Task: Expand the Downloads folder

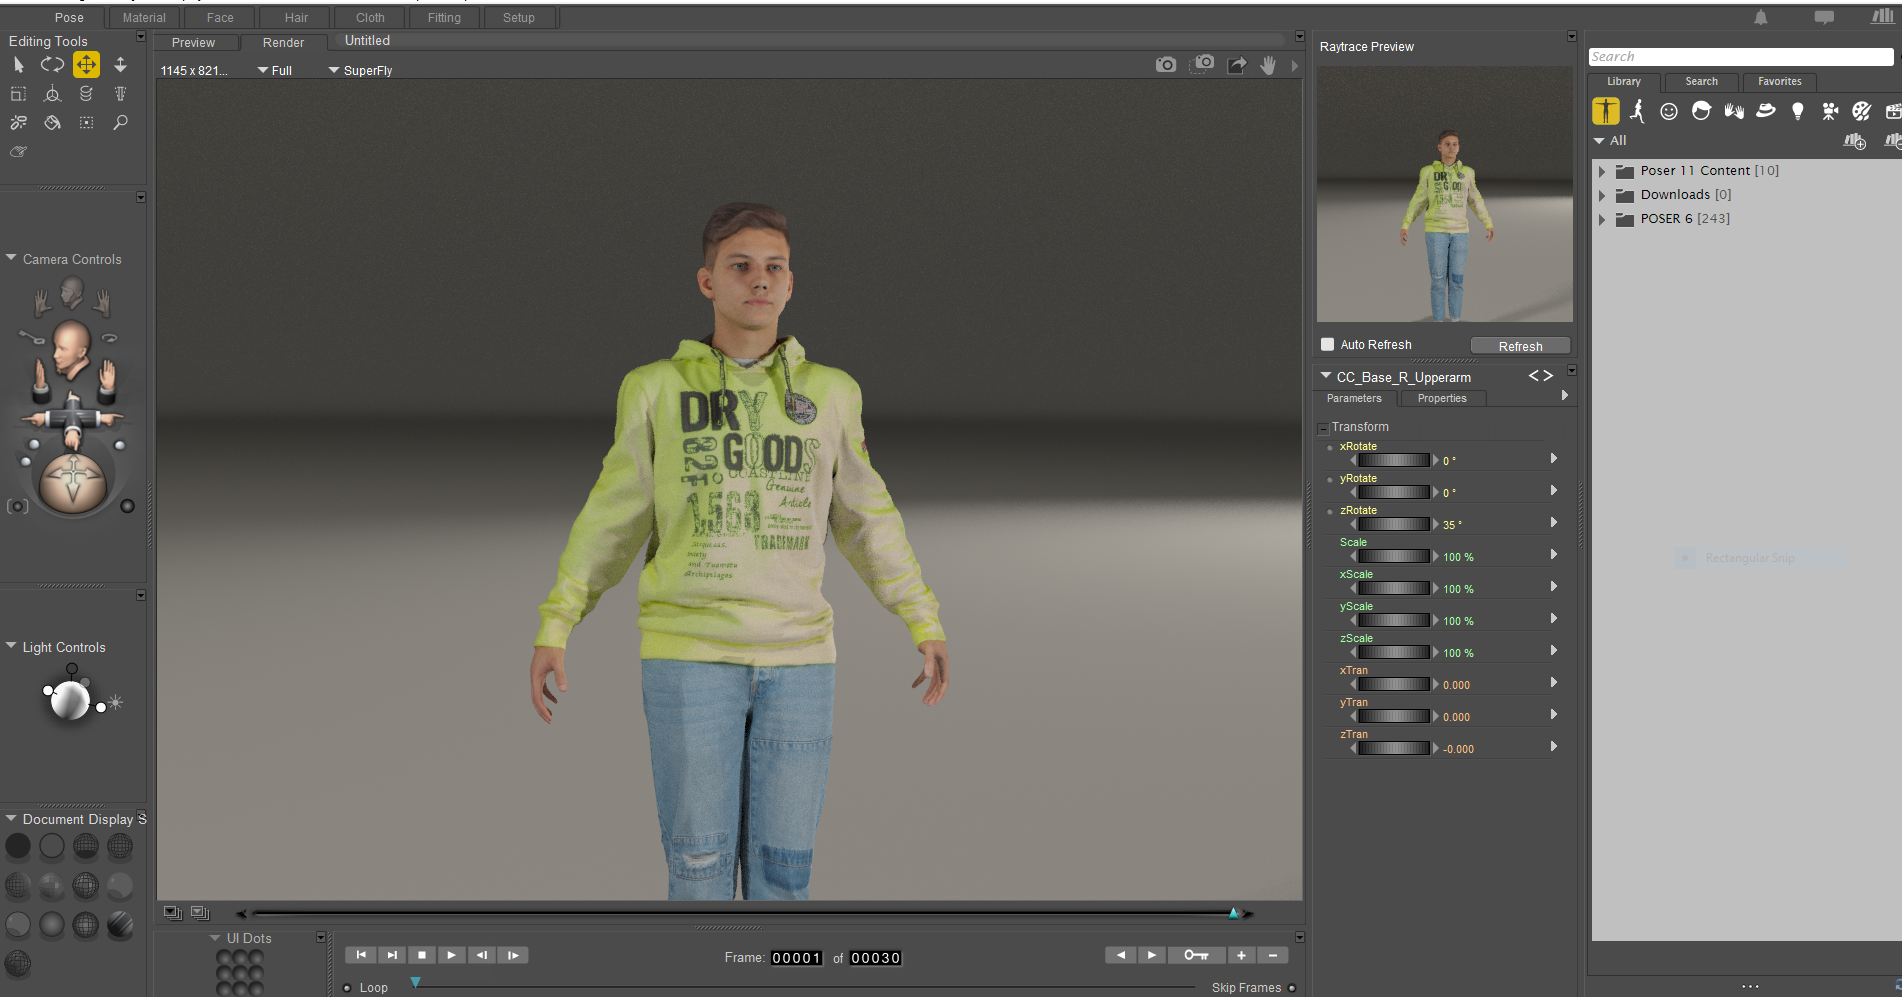Action: point(1602,195)
